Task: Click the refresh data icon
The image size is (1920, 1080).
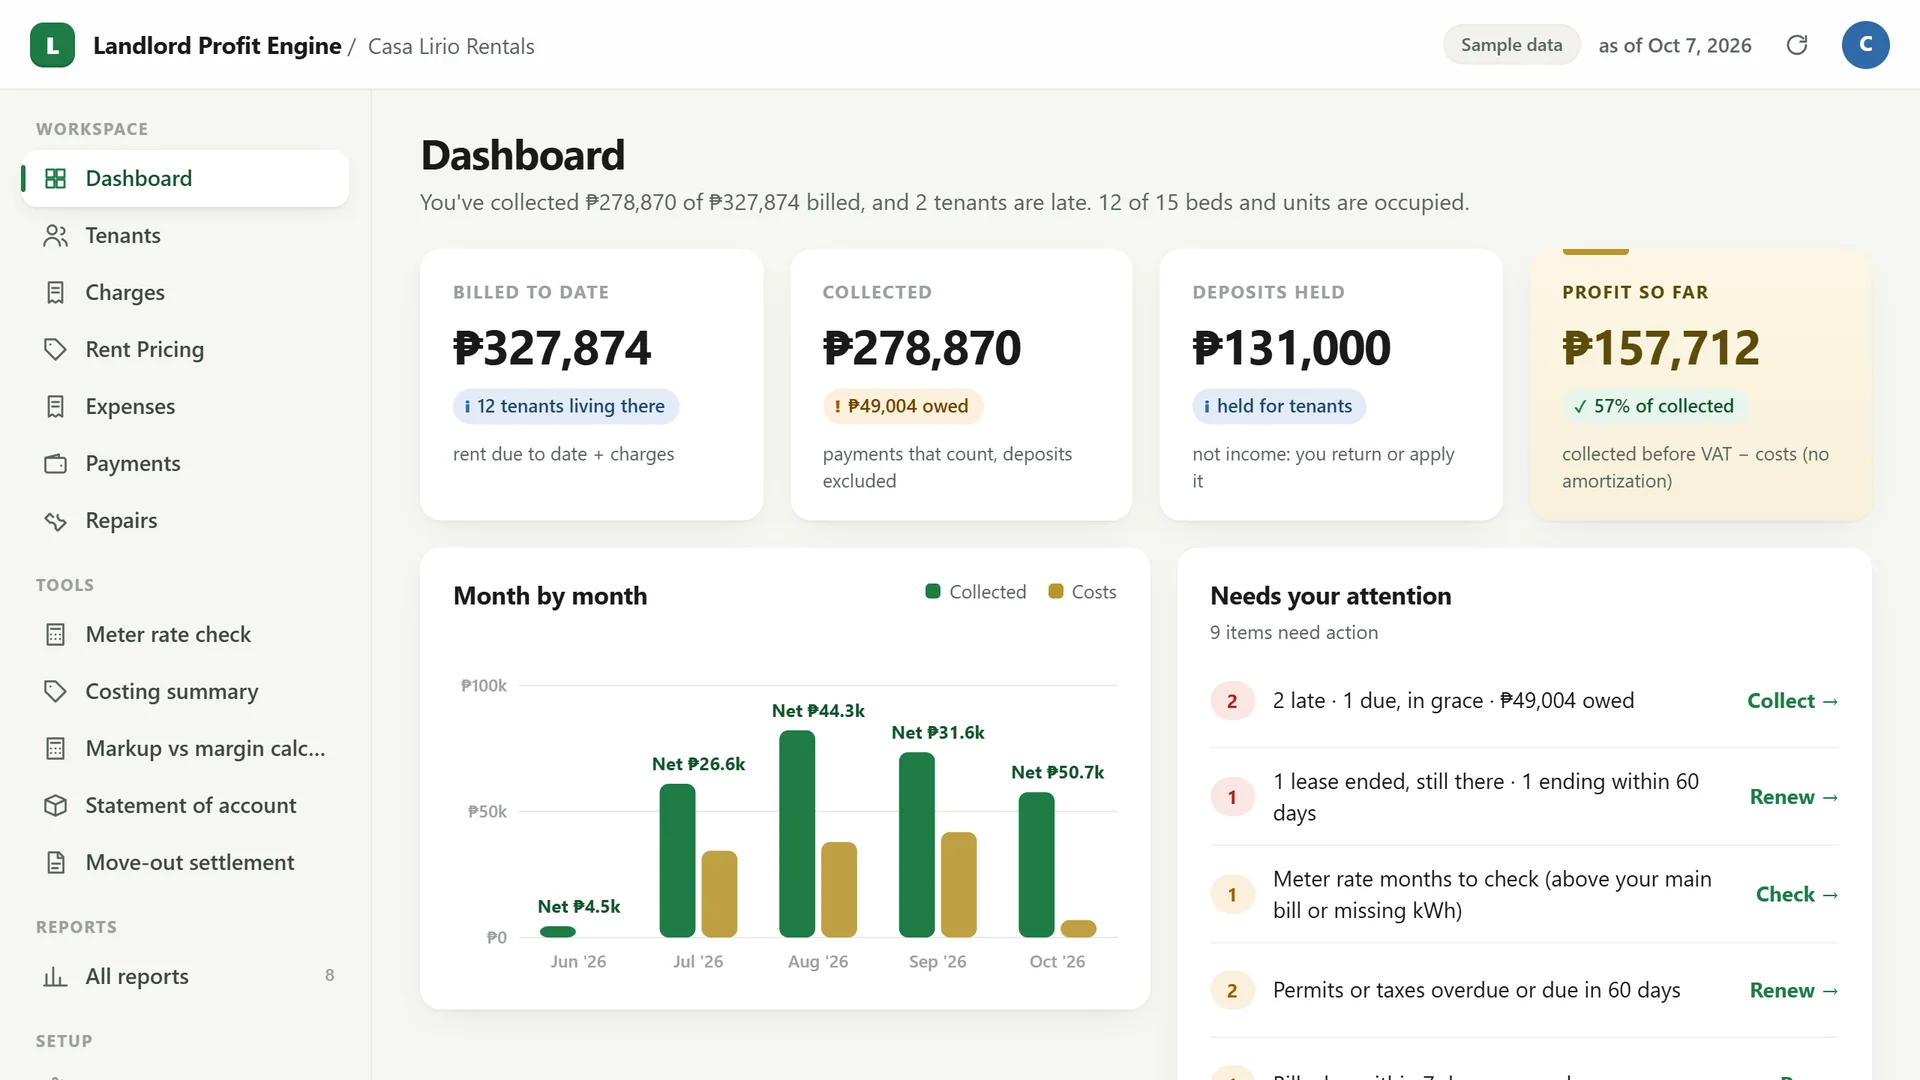Action: tap(1797, 45)
